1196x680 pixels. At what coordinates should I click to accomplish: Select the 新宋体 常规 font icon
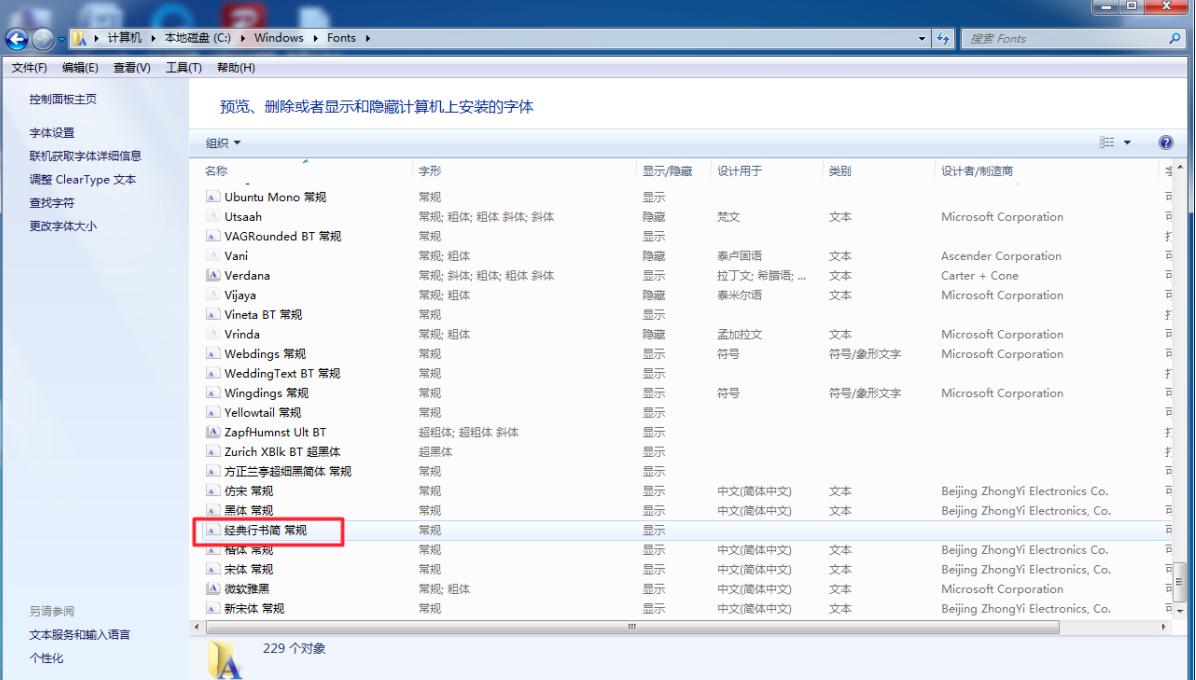pyautogui.click(x=213, y=608)
